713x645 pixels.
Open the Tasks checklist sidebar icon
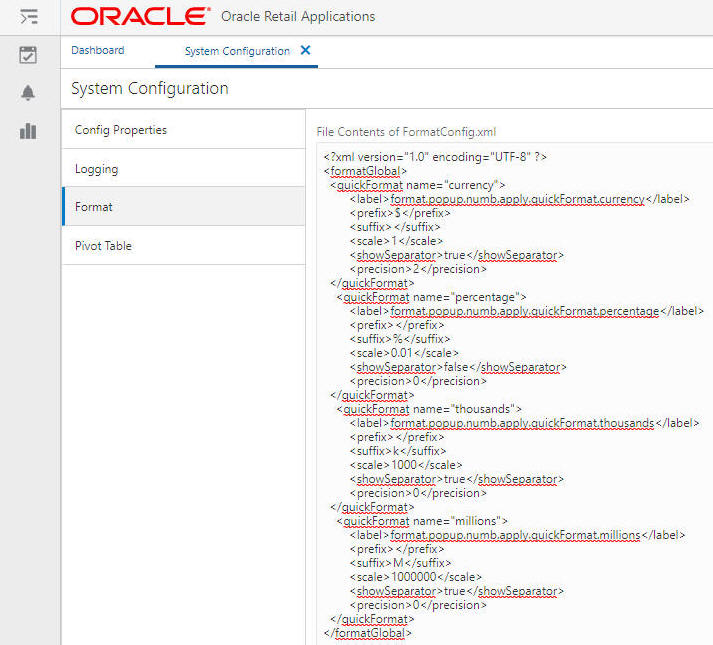point(28,55)
